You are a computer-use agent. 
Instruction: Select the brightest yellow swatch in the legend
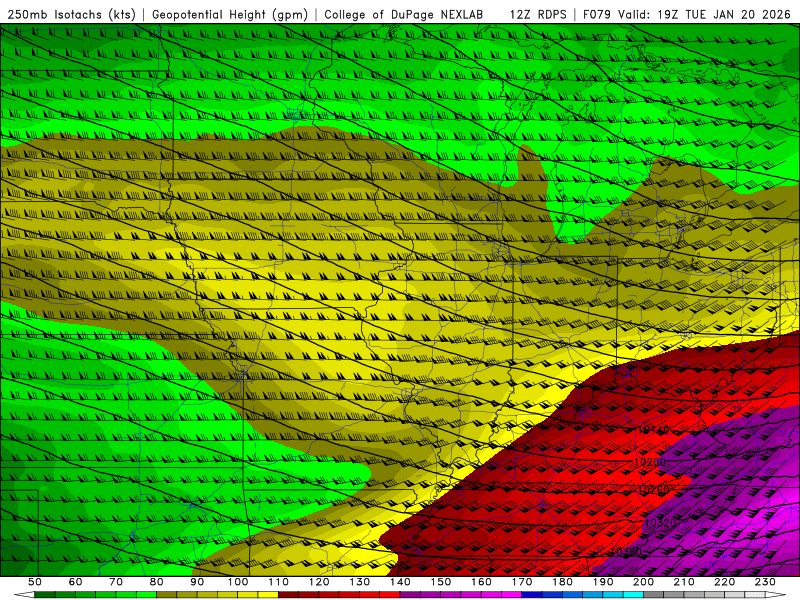268,595
